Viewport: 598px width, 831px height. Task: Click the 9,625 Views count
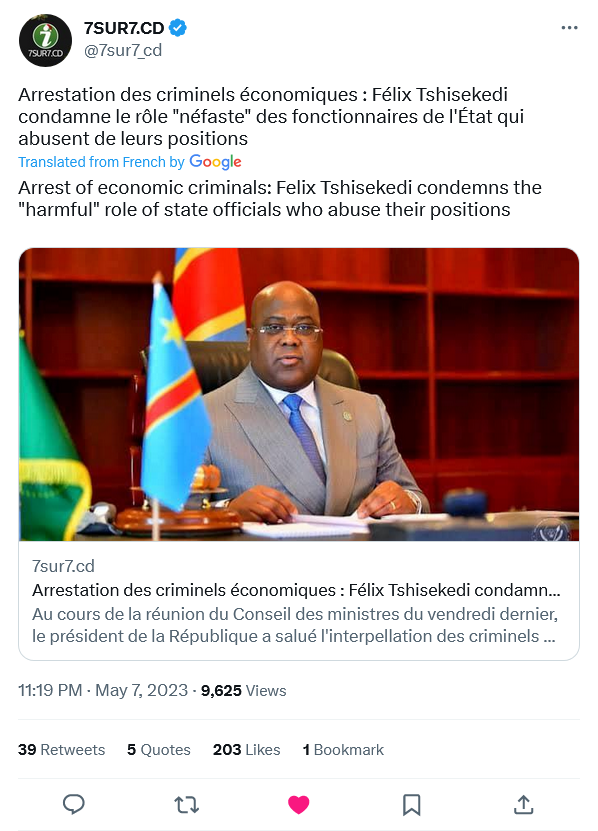click(x=243, y=691)
